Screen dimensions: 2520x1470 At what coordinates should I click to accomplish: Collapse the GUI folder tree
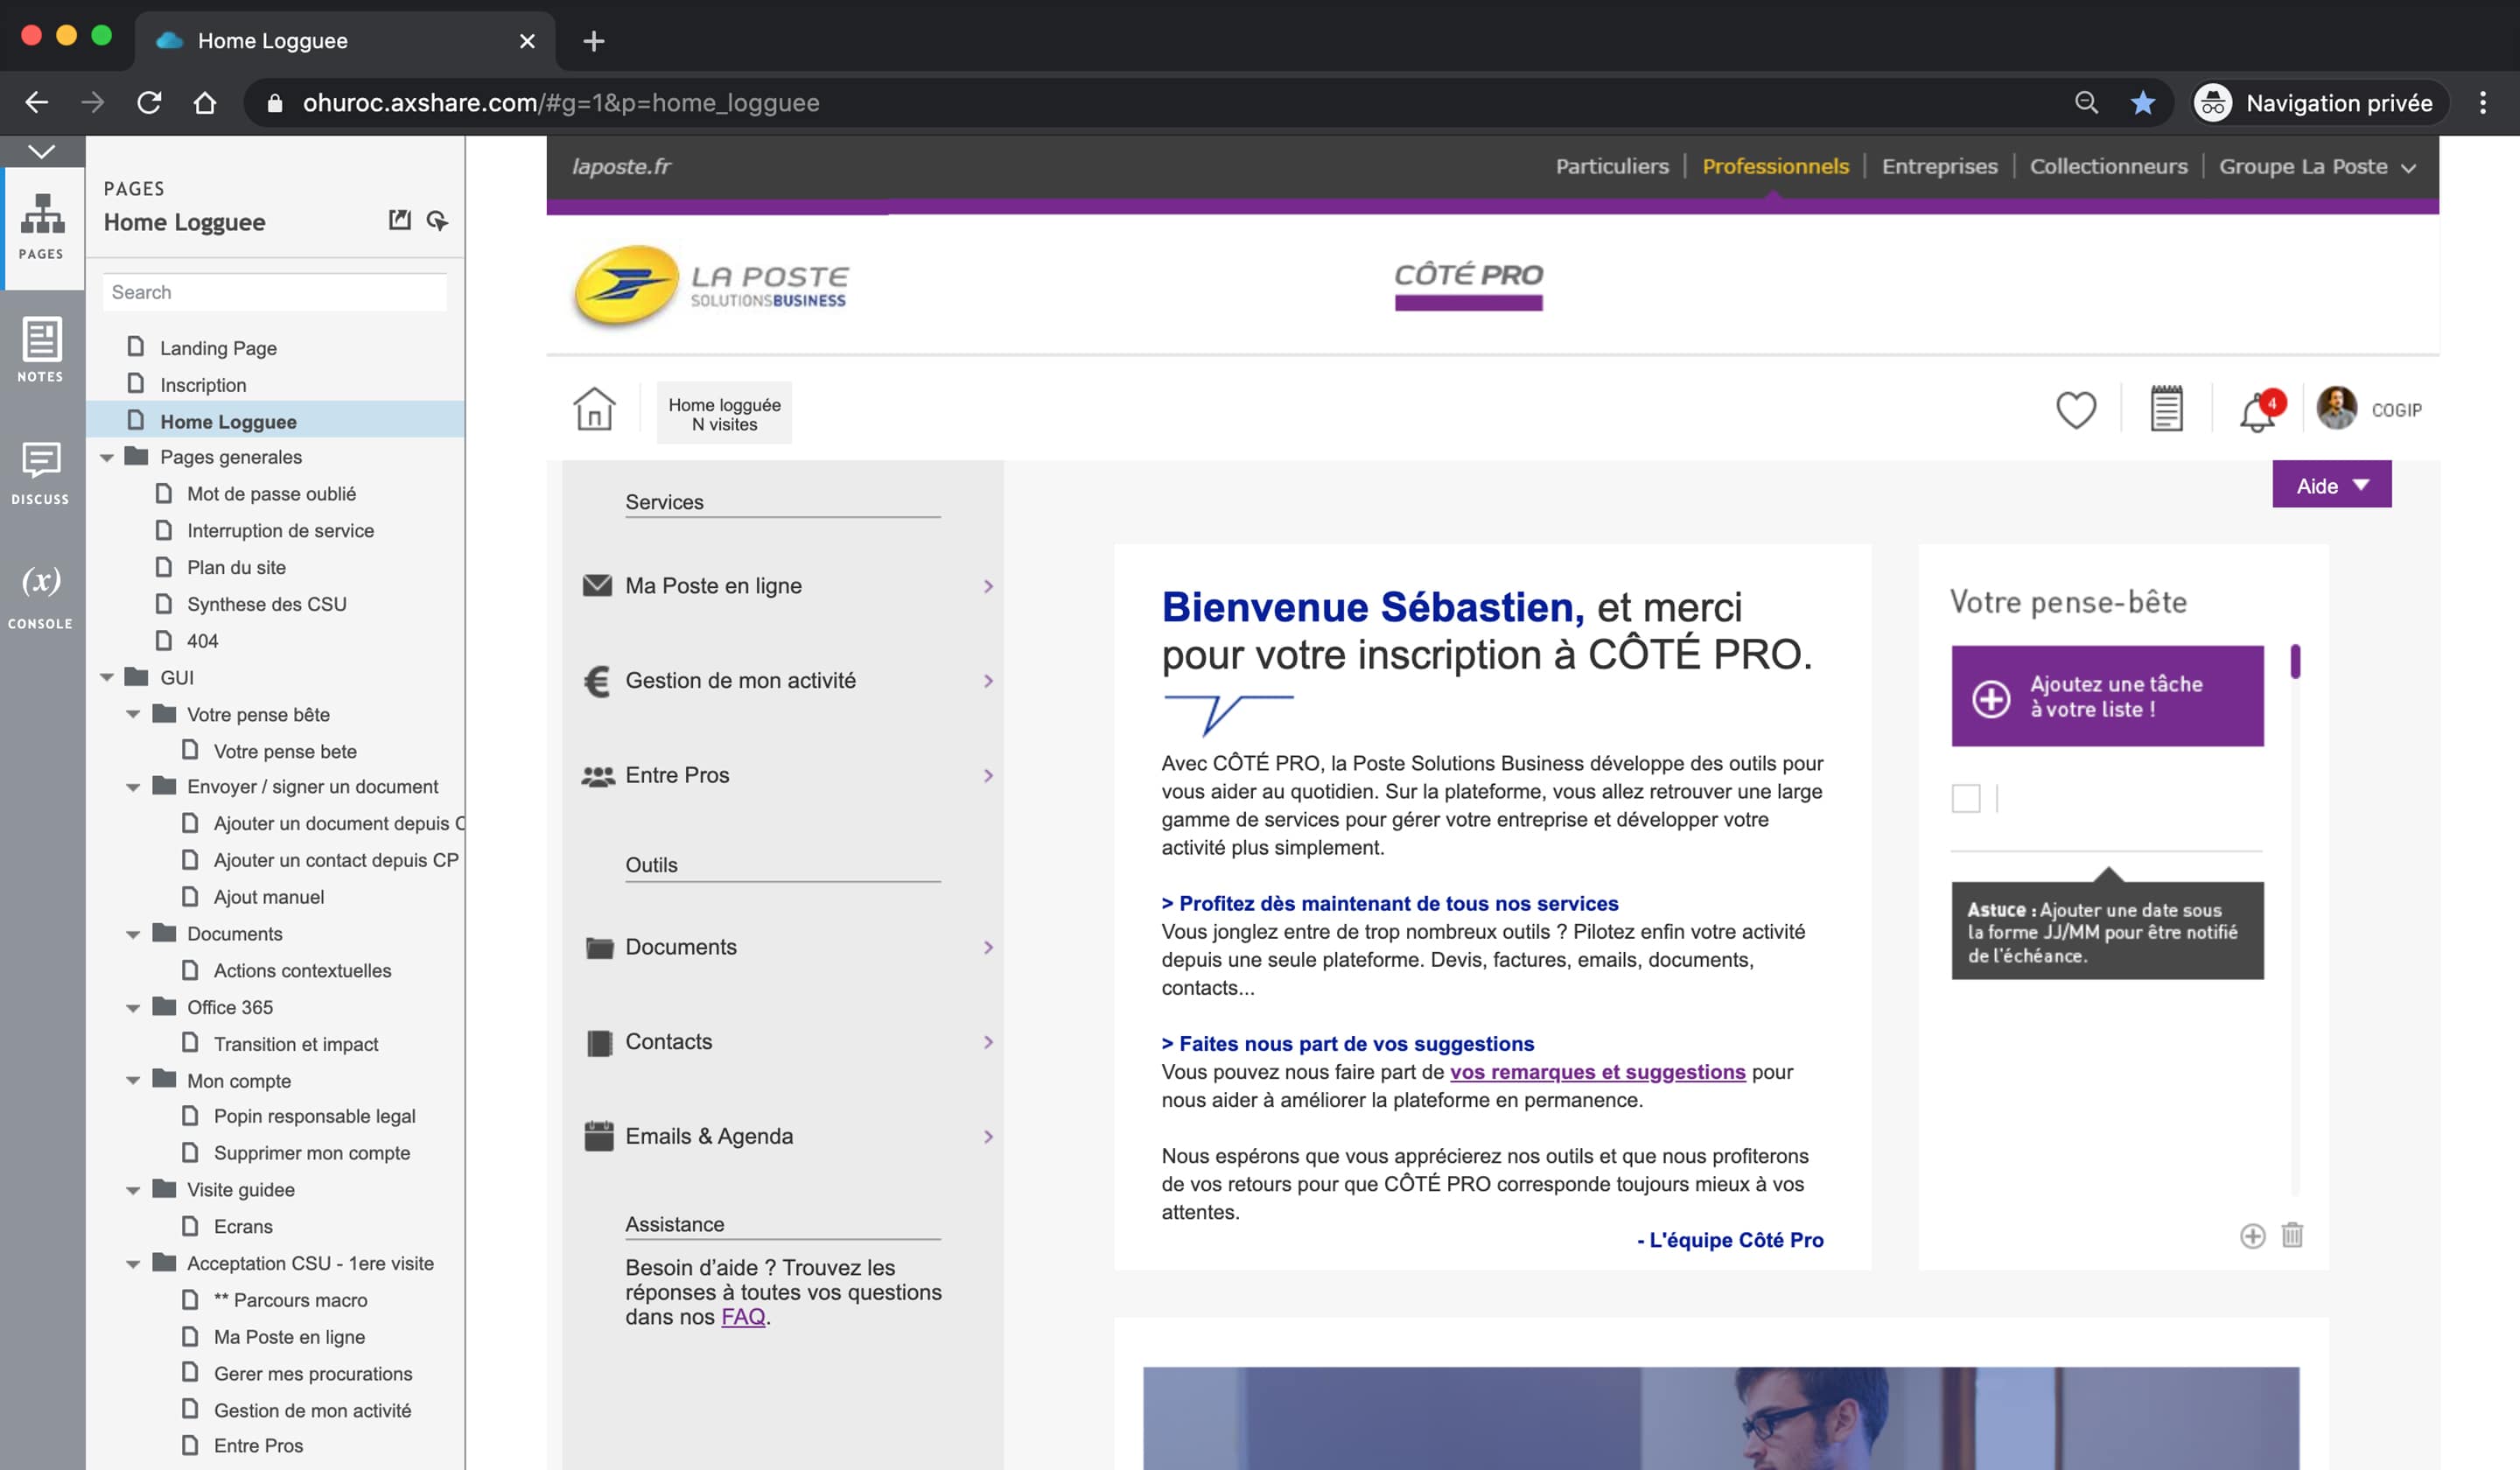pos(107,678)
